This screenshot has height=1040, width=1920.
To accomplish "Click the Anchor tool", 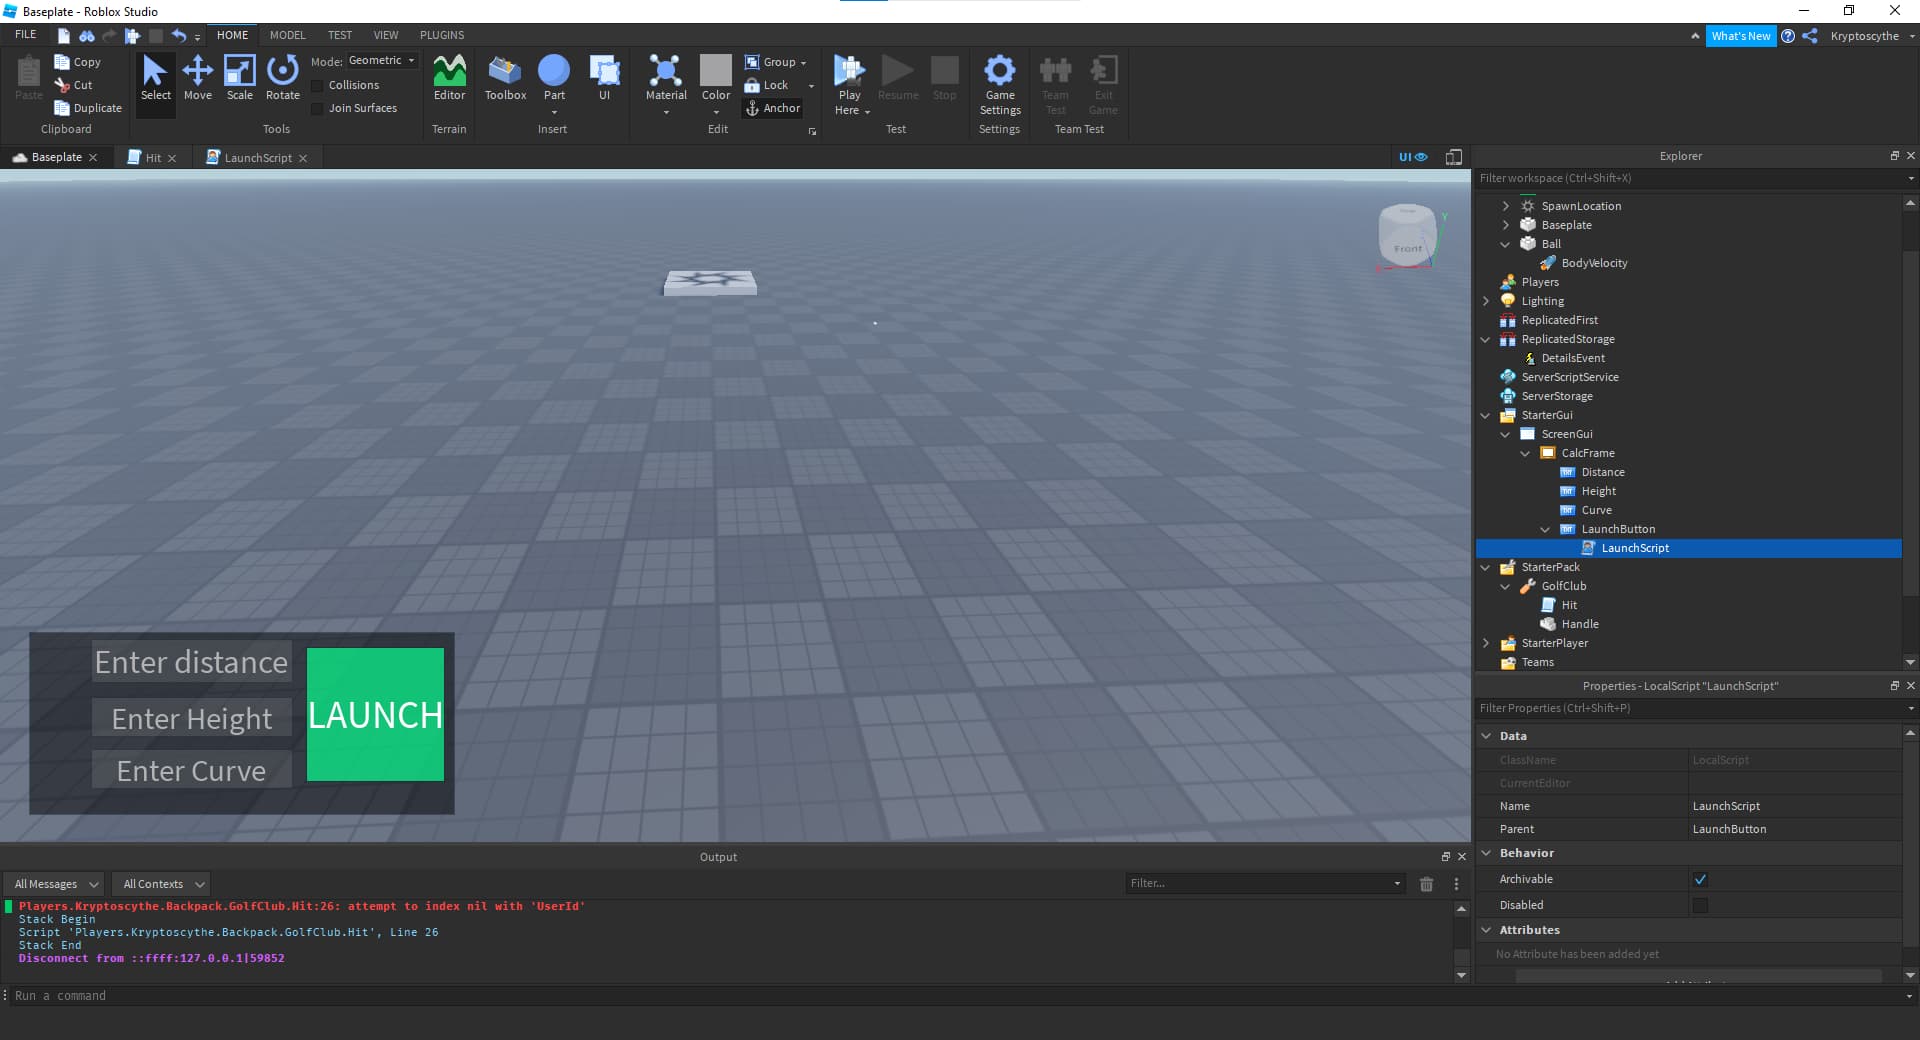I will click(x=772, y=108).
